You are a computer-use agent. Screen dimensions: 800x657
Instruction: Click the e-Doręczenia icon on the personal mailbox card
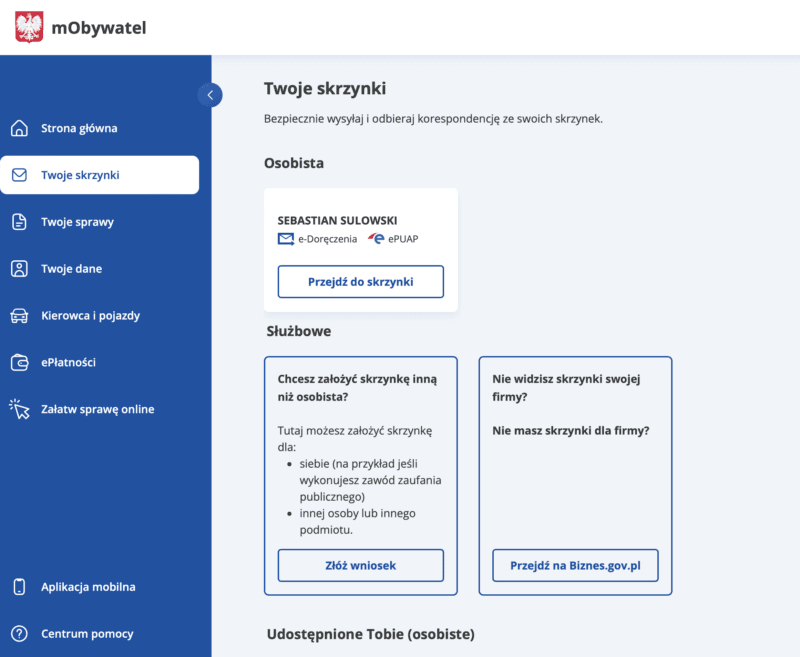(x=286, y=239)
